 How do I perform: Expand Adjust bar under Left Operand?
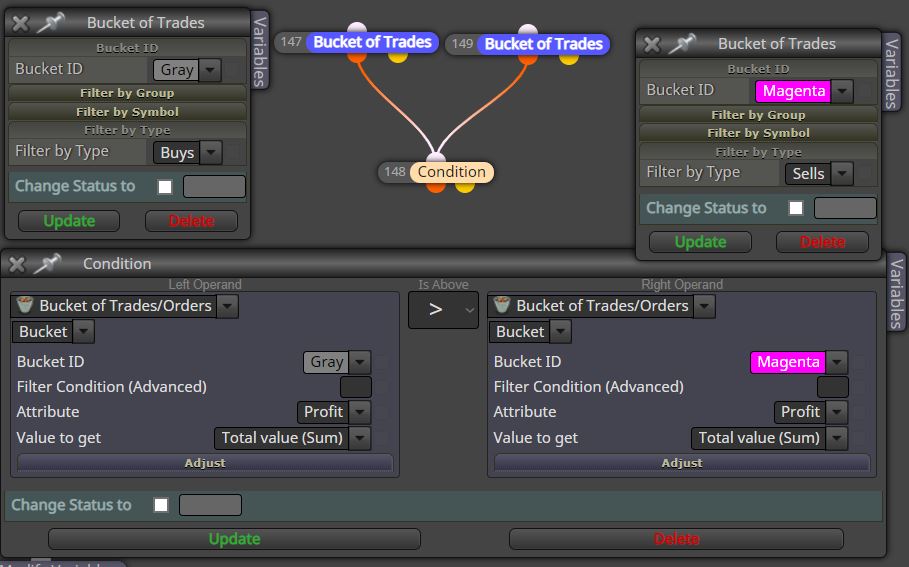coord(205,463)
